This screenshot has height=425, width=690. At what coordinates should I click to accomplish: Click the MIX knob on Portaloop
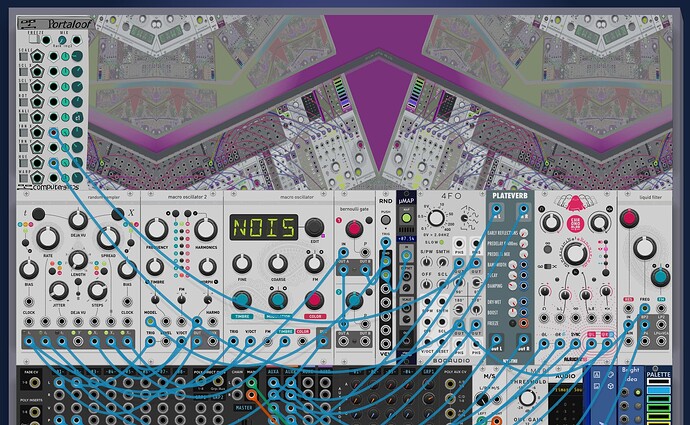pos(62,40)
